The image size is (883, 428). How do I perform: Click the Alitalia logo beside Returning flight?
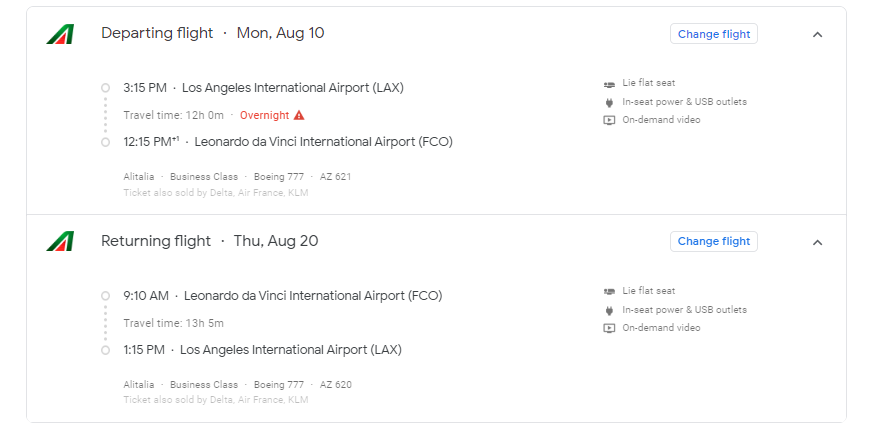pos(60,241)
